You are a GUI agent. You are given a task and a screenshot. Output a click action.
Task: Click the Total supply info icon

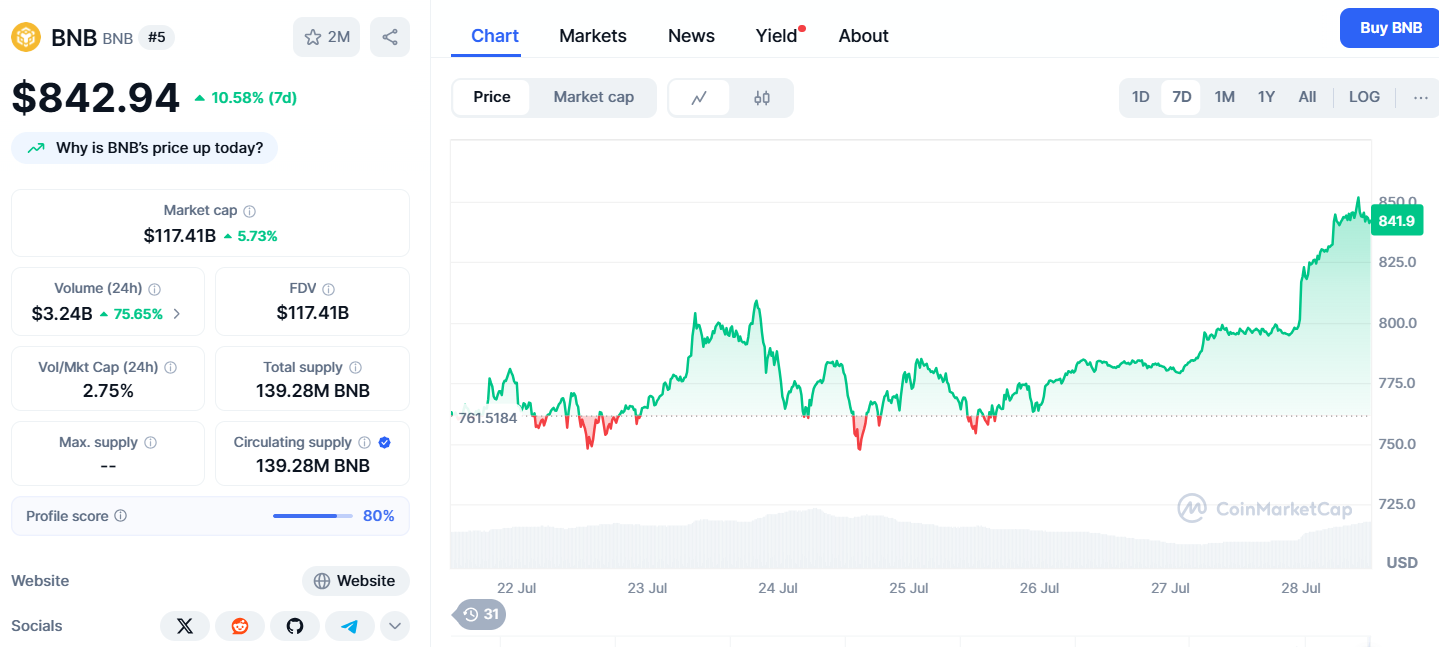tap(355, 368)
